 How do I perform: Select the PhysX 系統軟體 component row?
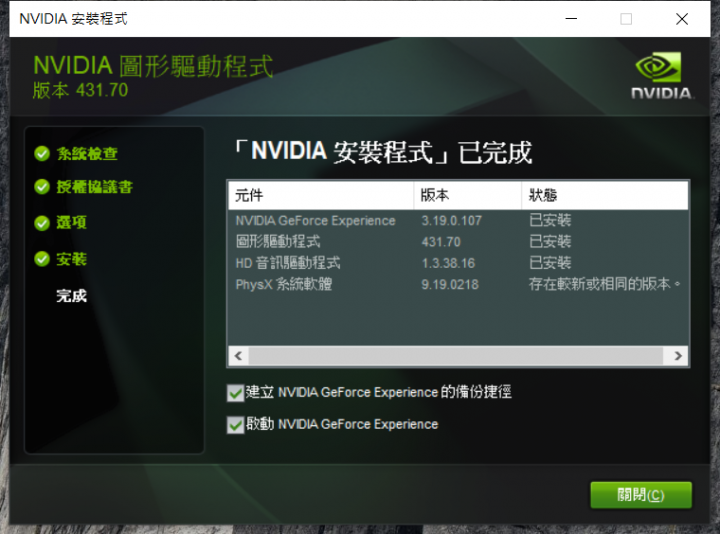pyautogui.click(x=458, y=285)
